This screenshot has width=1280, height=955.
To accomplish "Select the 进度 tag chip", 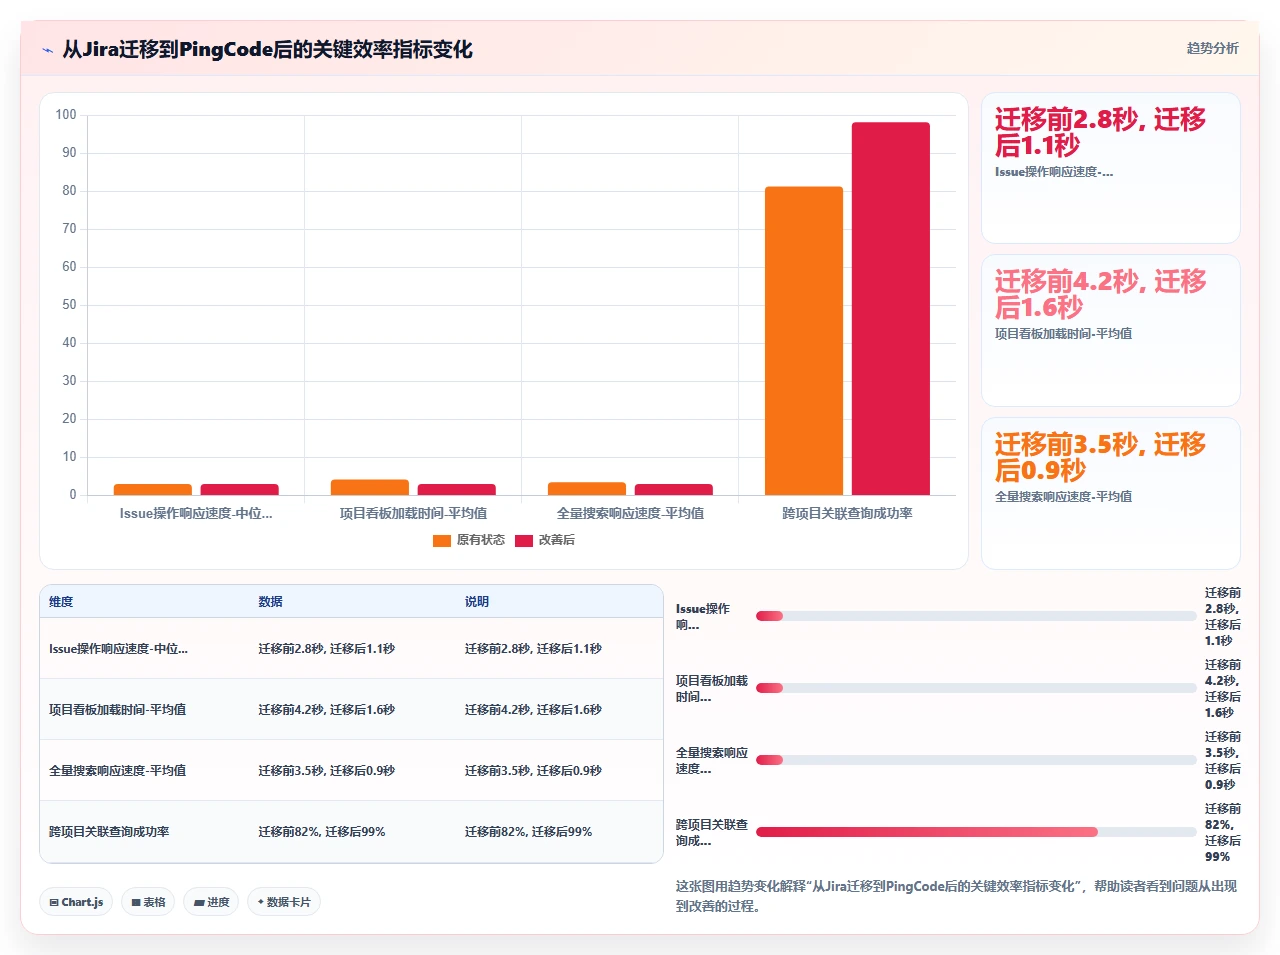I will pyautogui.click(x=211, y=902).
